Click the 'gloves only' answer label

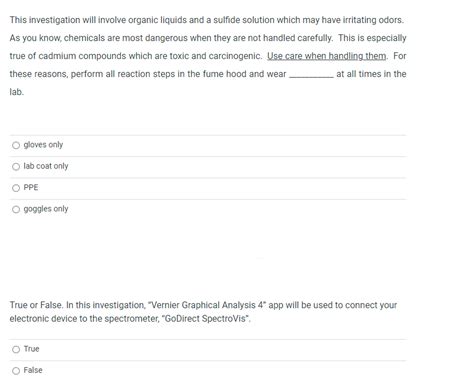(x=43, y=145)
